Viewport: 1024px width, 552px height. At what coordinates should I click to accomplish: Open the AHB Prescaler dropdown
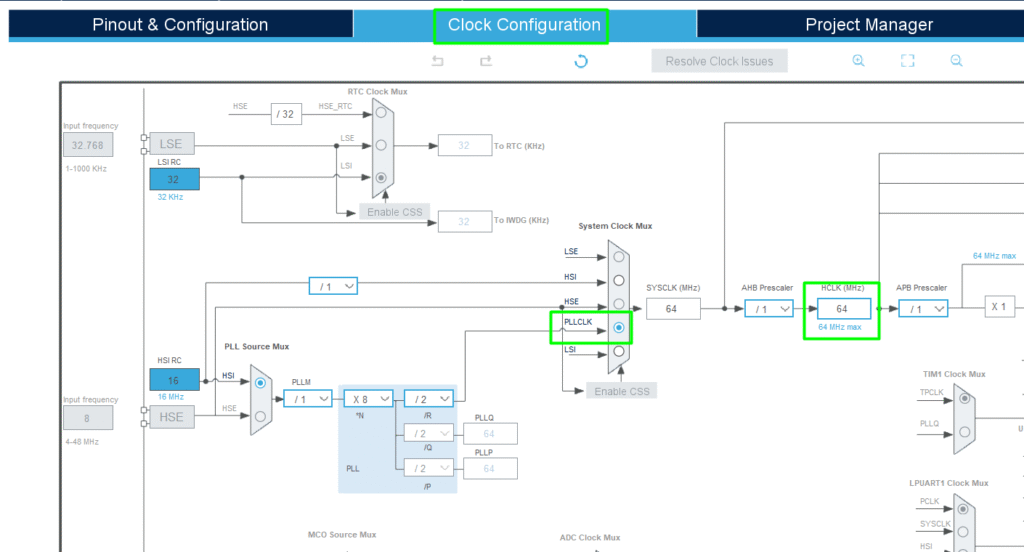tap(768, 309)
